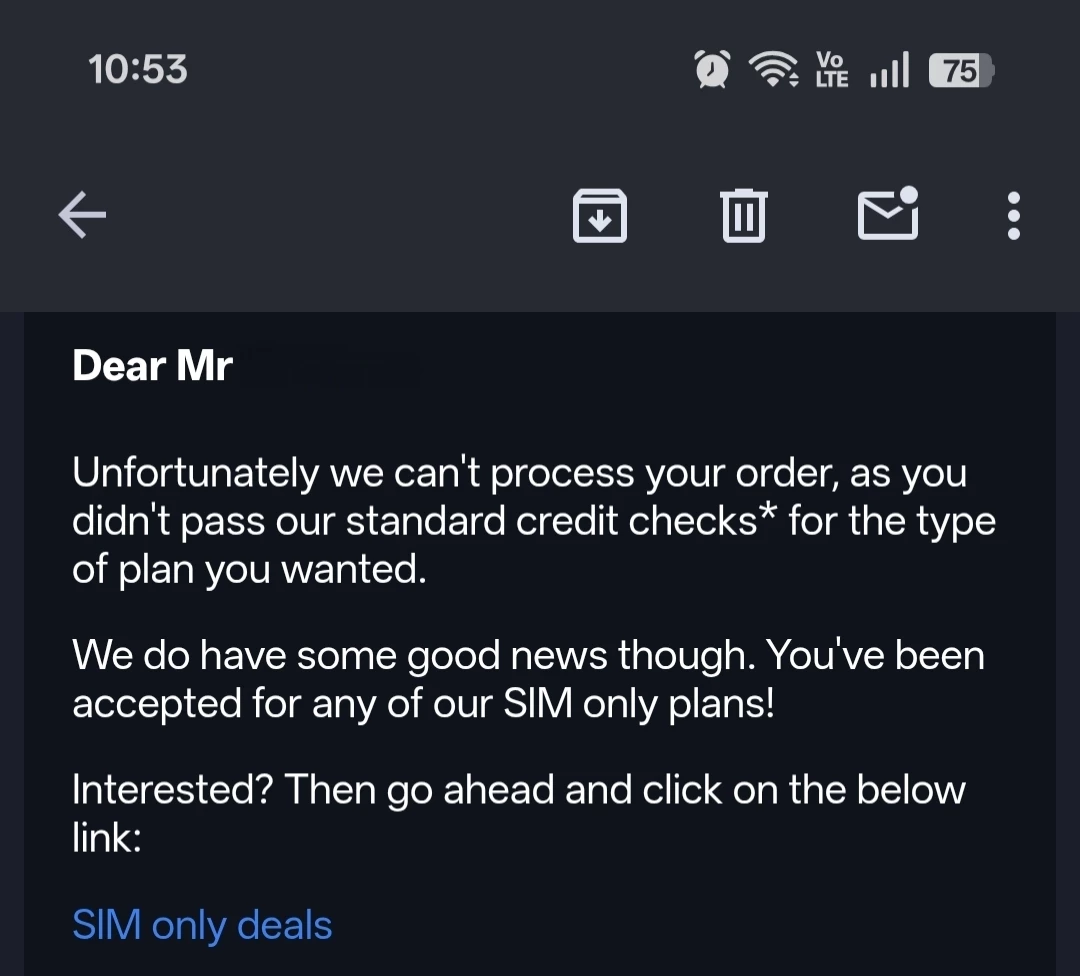Click the blurred surname after "Dear Mr"
Viewport: 1080px width, 976px height.
(330, 368)
